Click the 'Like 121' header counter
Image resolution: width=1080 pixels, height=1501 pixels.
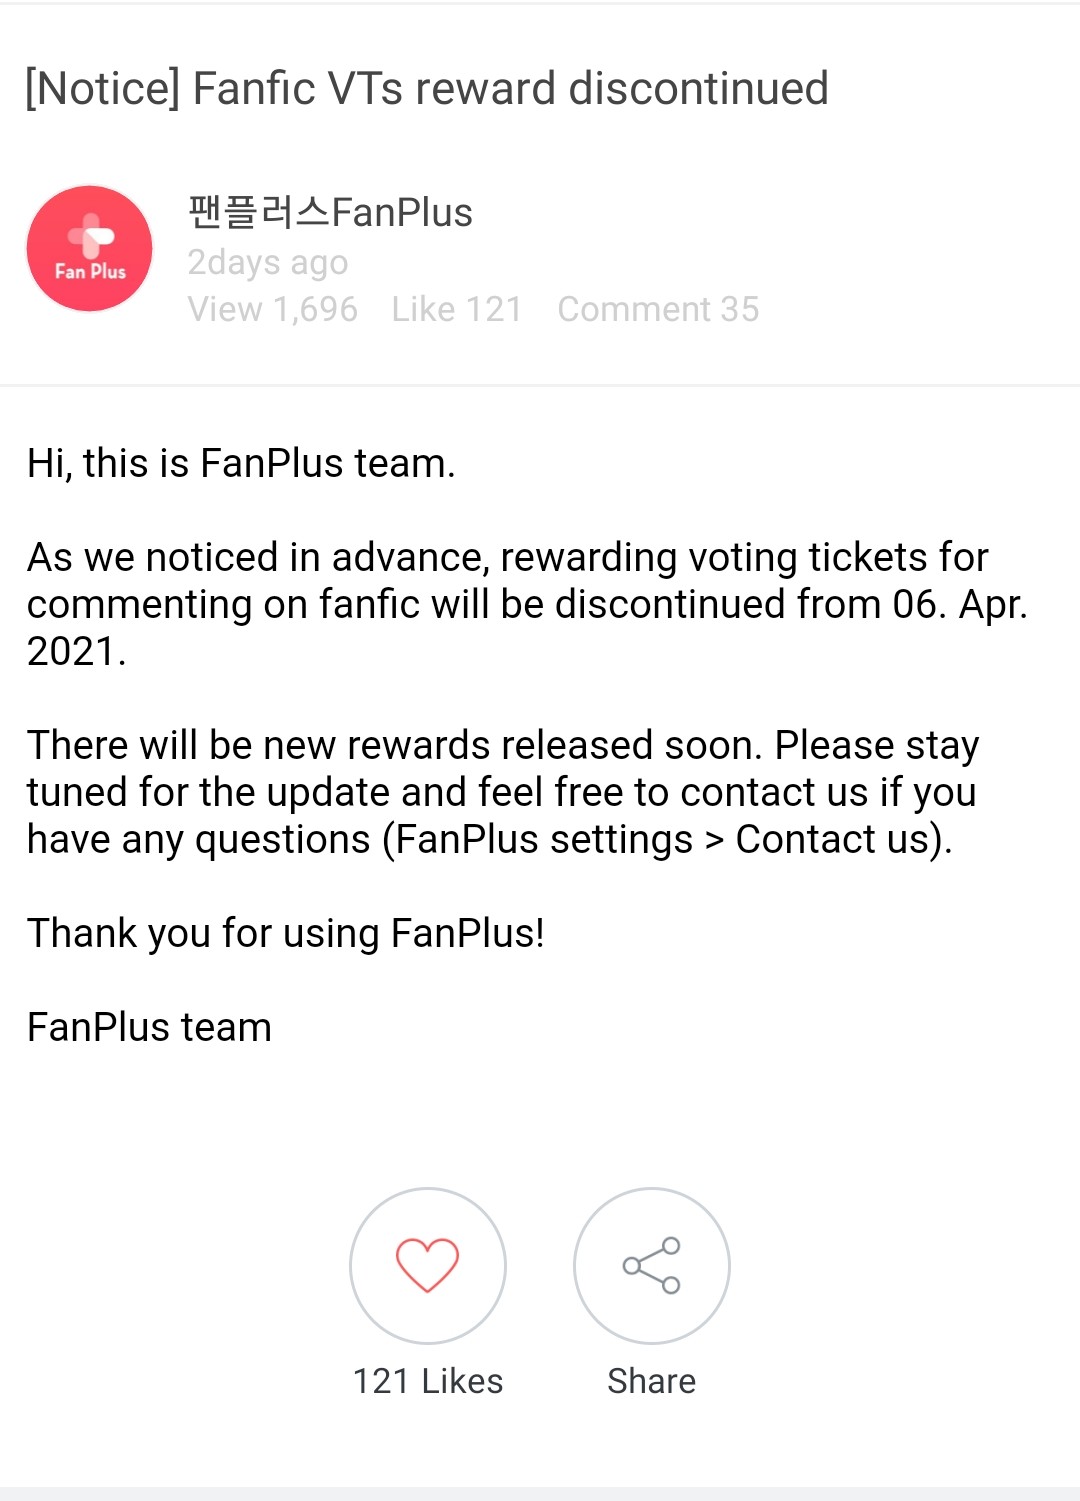pyautogui.click(x=456, y=309)
